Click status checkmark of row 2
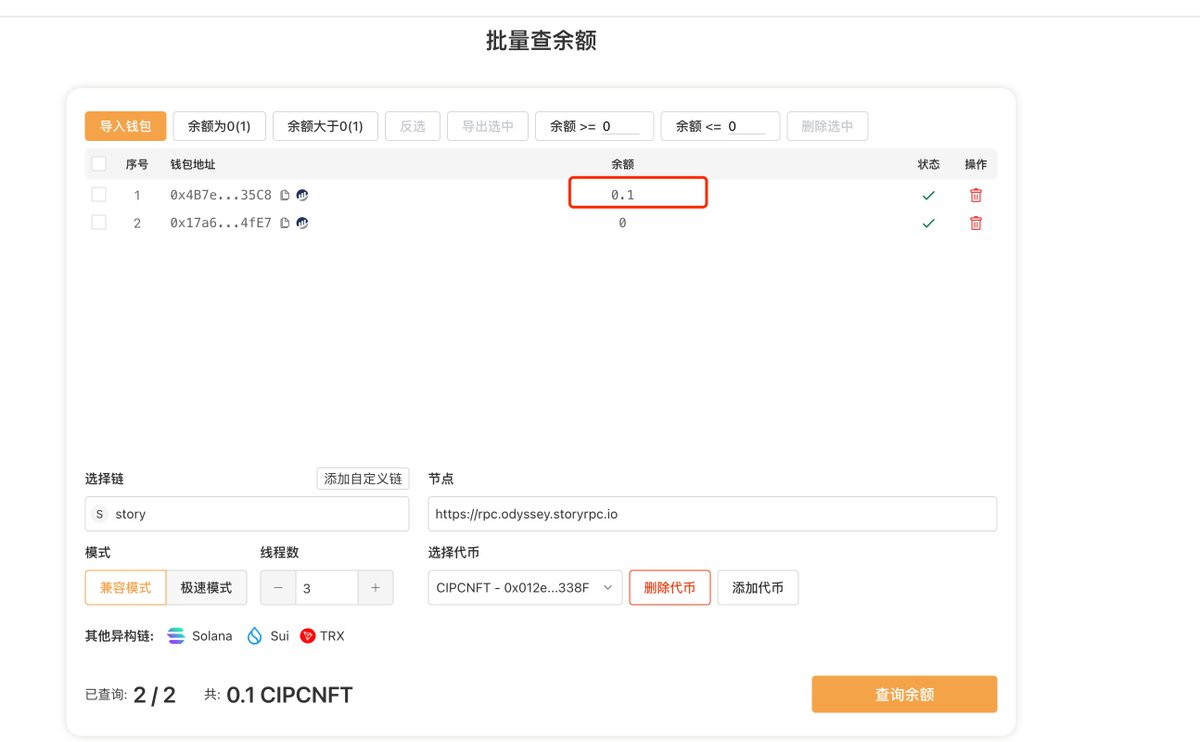Viewport: 1200px width, 742px height. [x=929, y=223]
